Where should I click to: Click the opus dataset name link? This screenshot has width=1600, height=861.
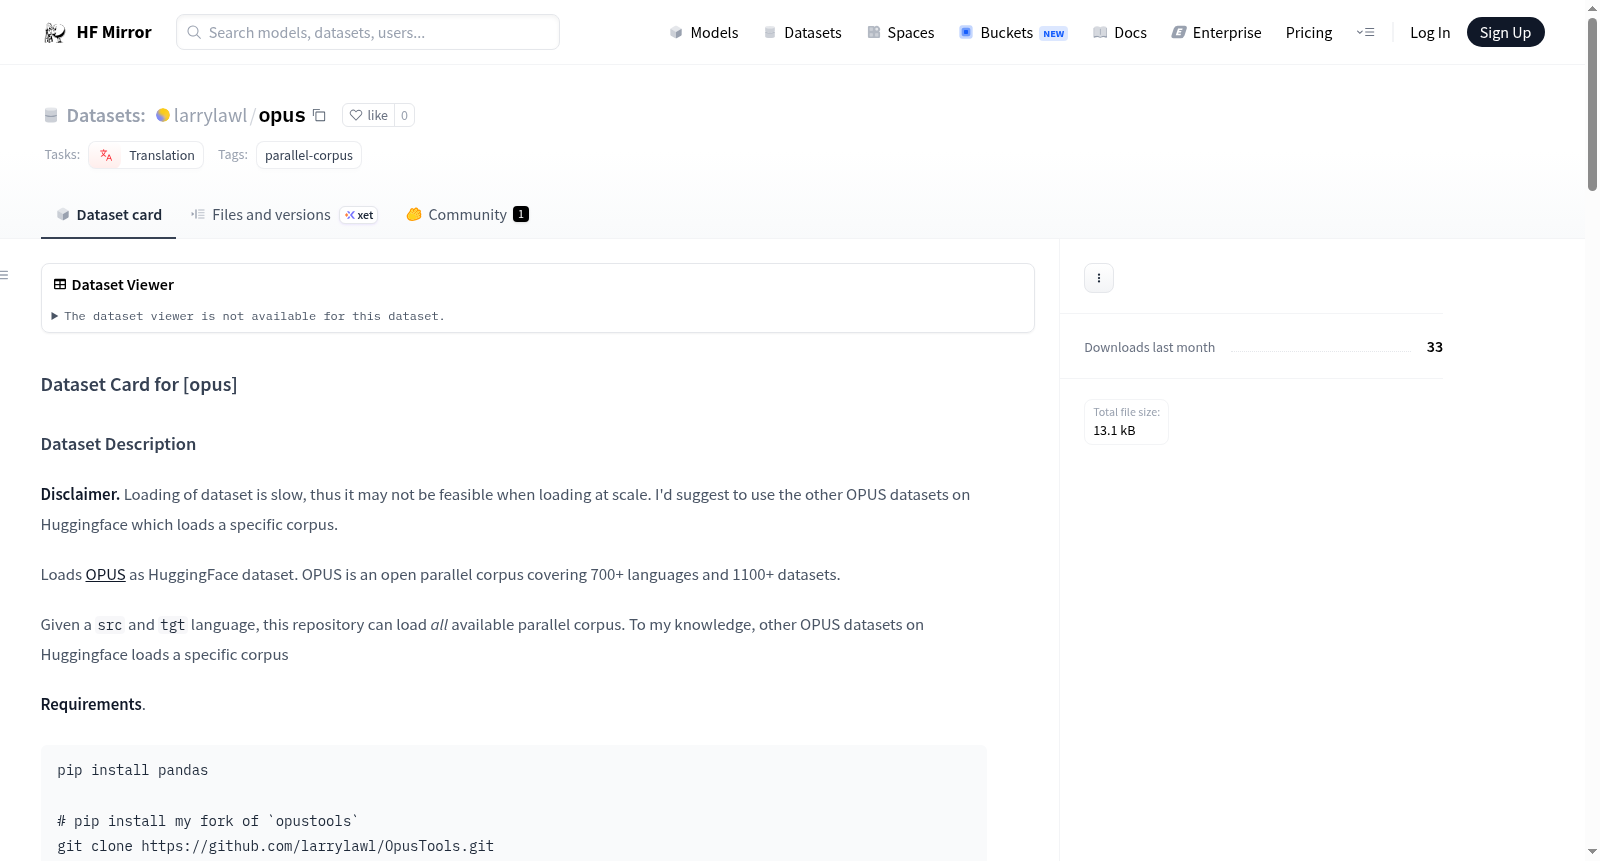(x=282, y=116)
